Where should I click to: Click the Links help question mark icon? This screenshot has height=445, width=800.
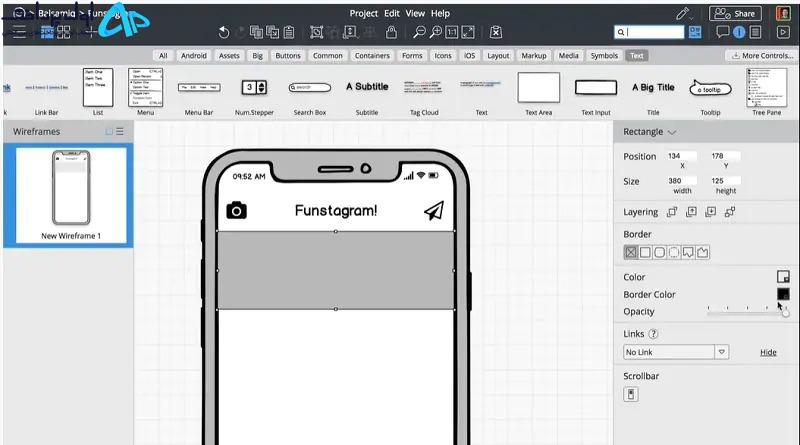coord(653,334)
